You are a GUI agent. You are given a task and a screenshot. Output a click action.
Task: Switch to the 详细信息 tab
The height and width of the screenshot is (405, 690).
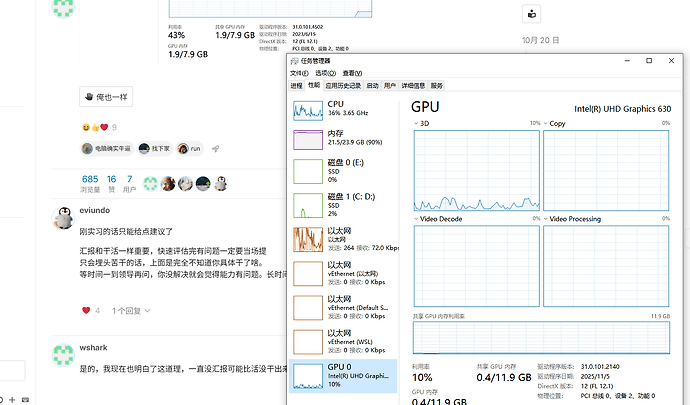tap(413, 85)
